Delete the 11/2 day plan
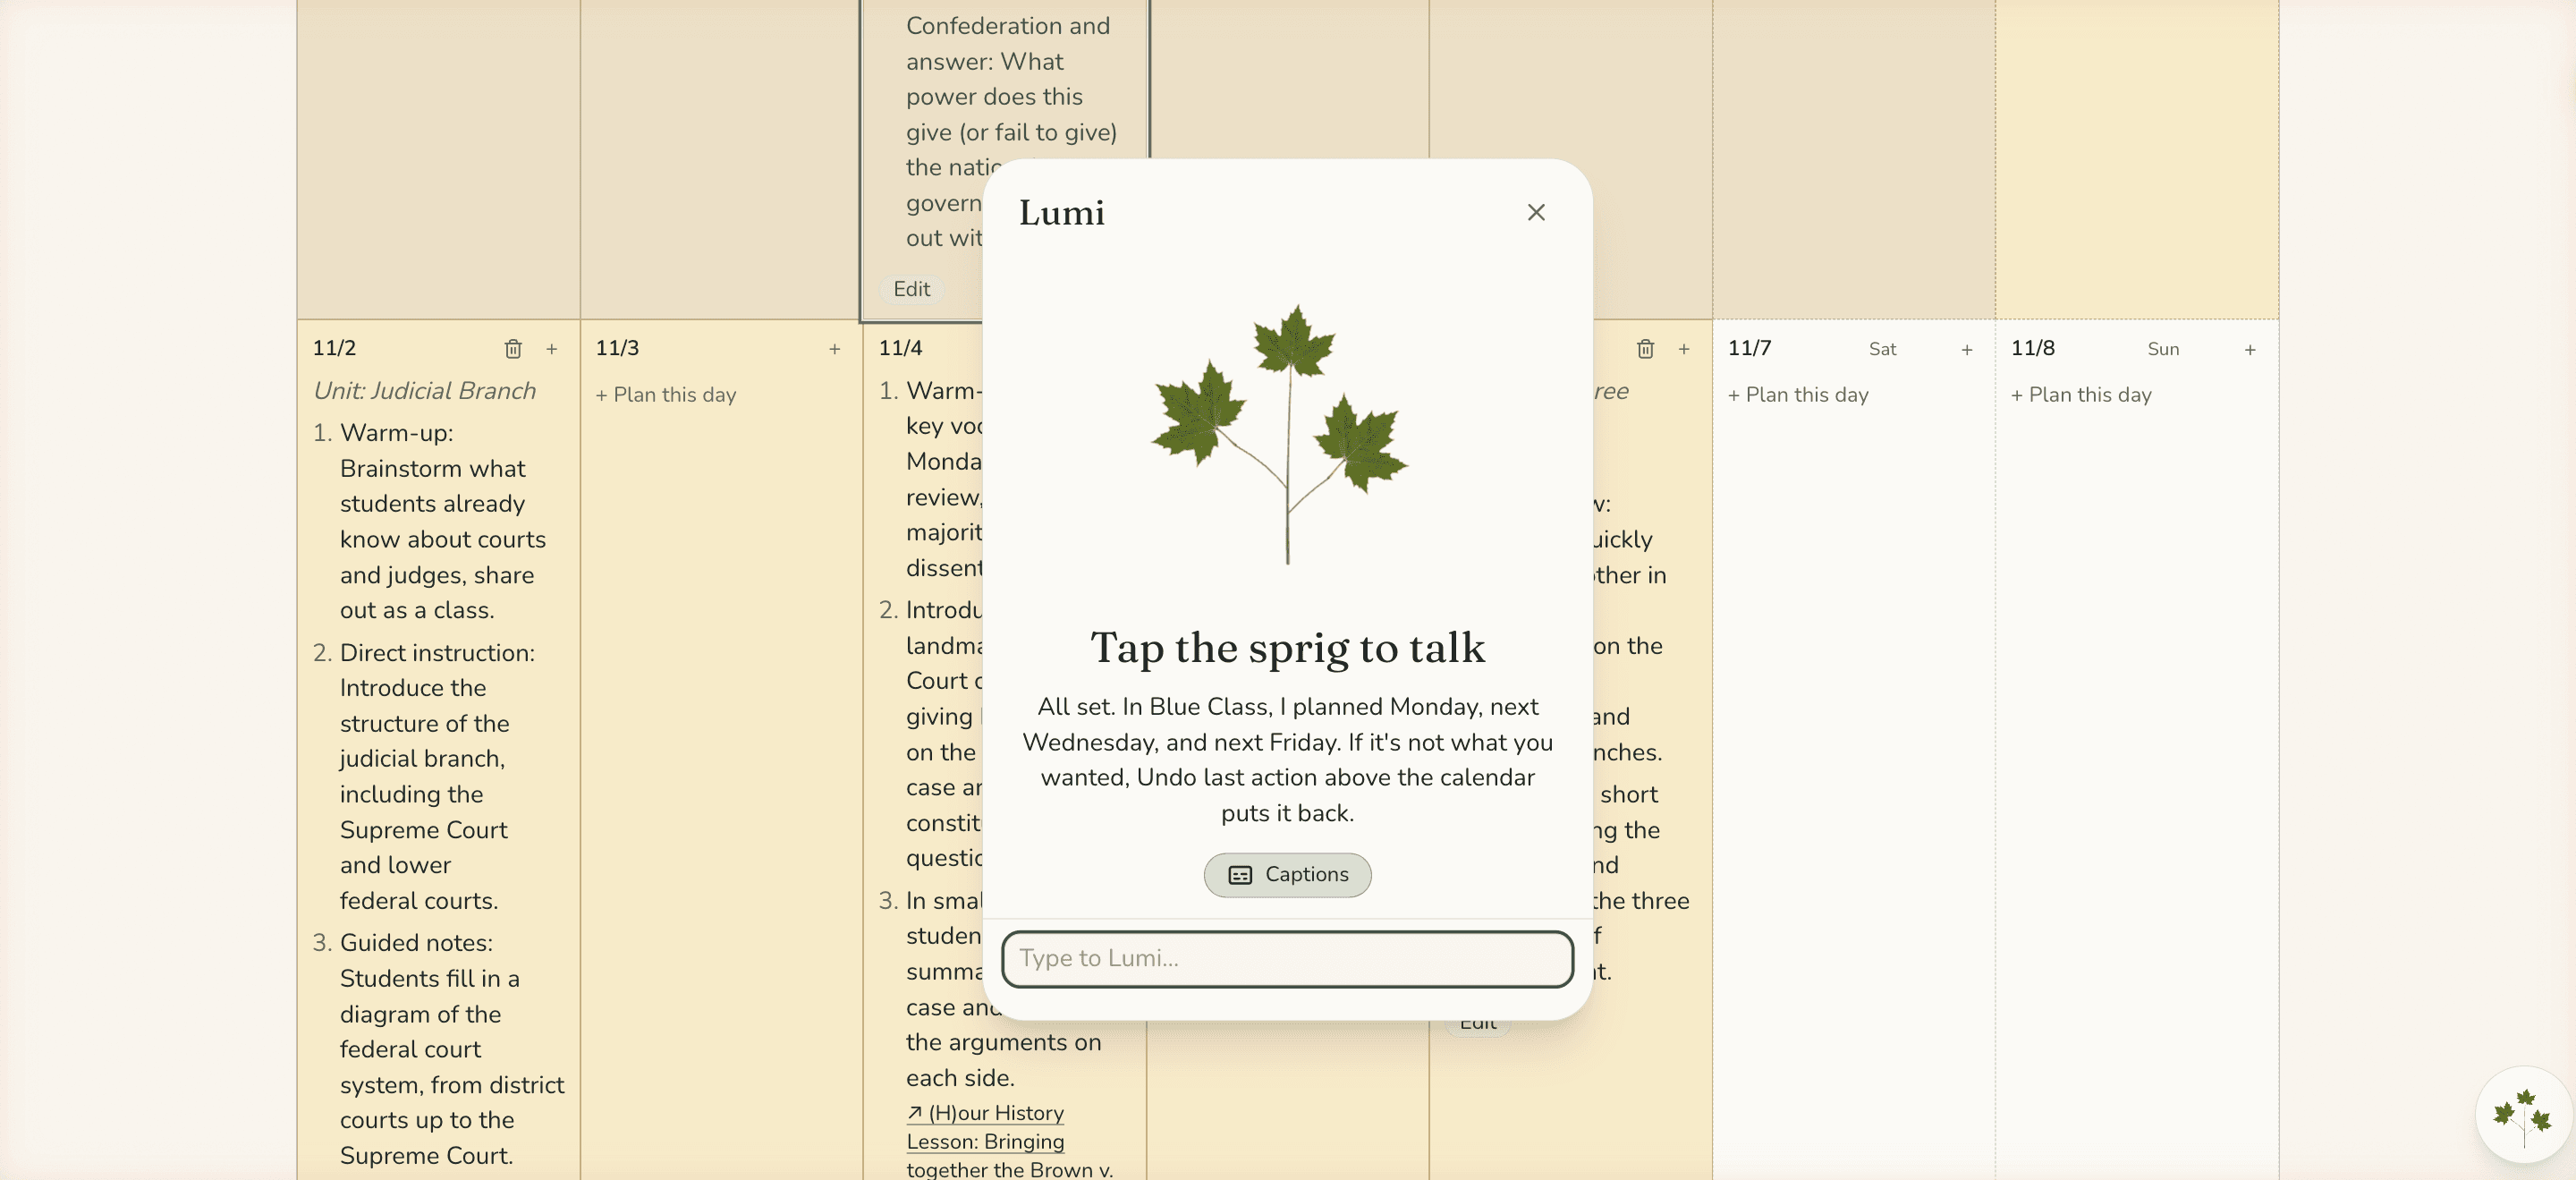 click(513, 349)
